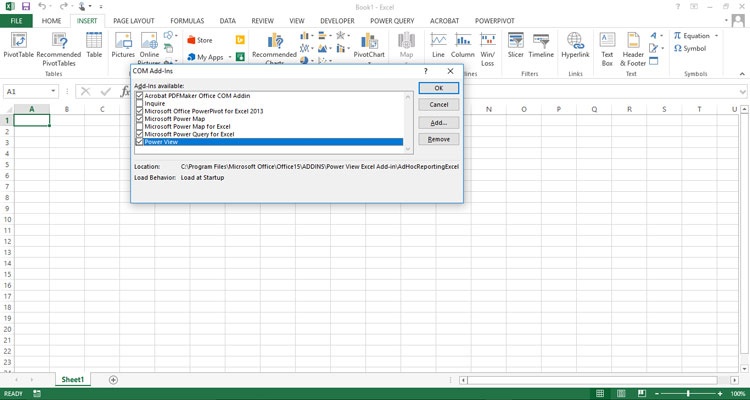Expand the My Apps dropdown arrow
The width and height of the screenshot is (750, 400).
(x=230, y=57)
